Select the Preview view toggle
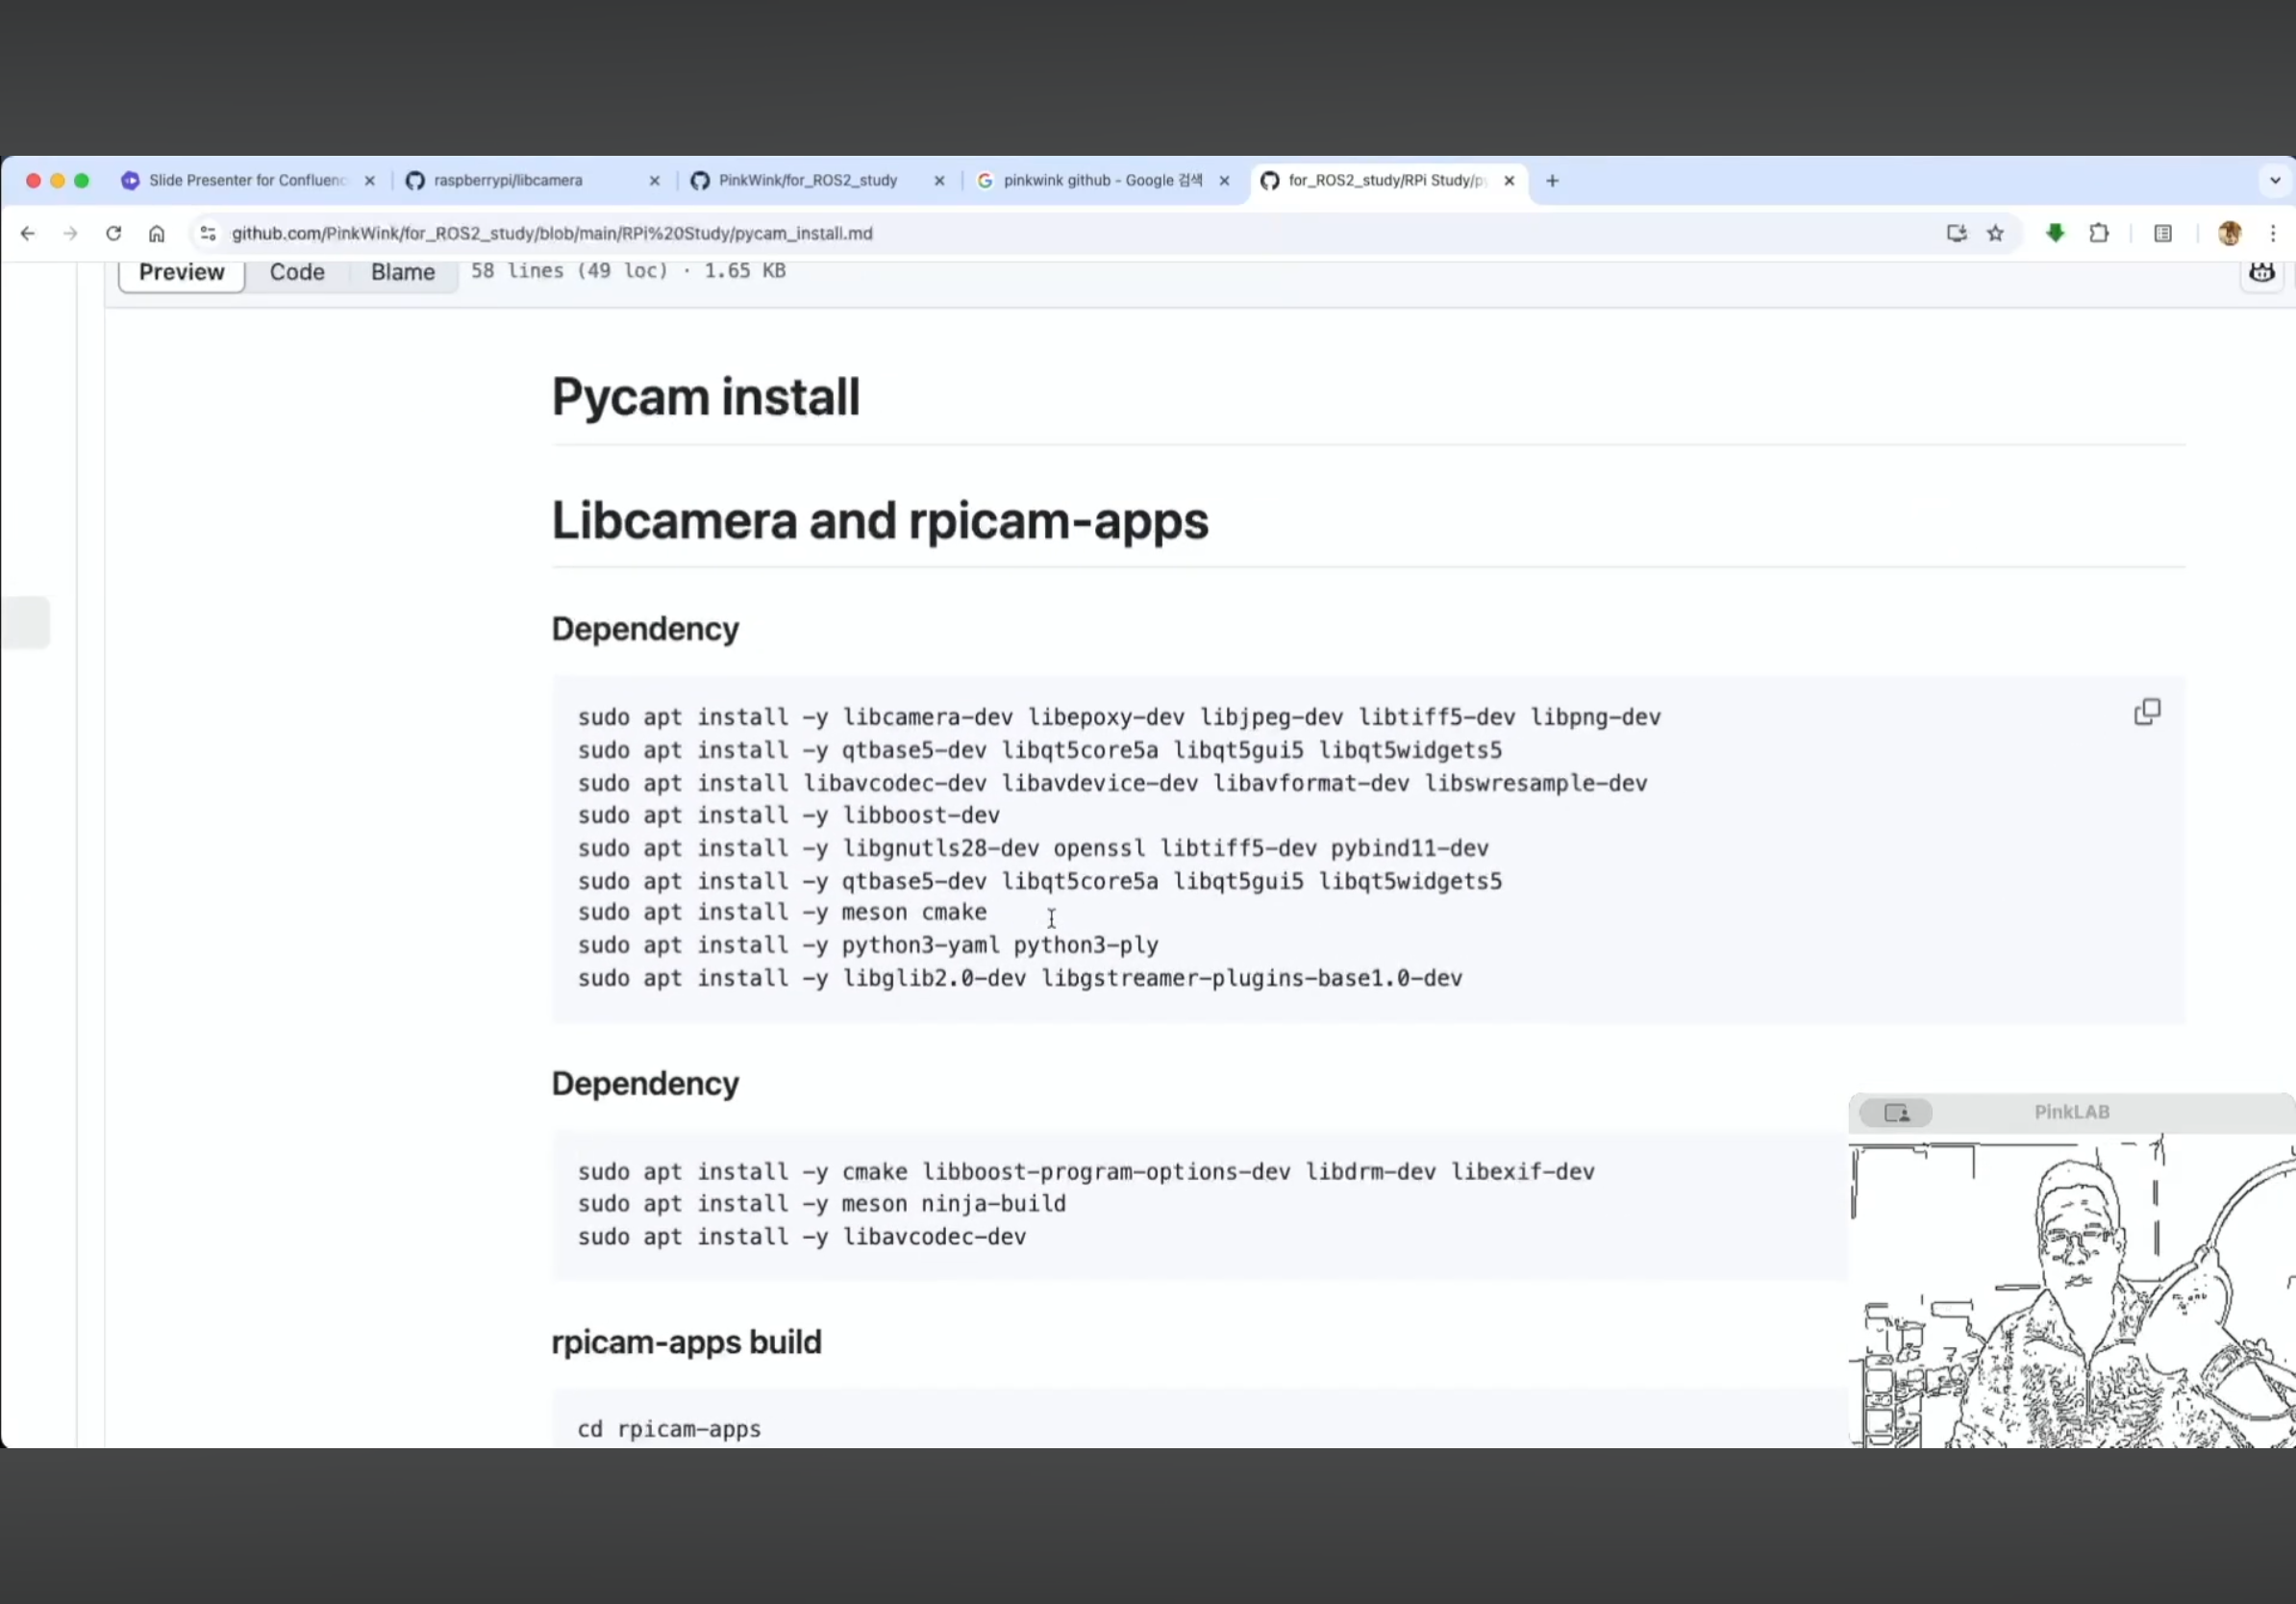The height and width of the screenshot is (1604, 2296). [x=181, y=272]
